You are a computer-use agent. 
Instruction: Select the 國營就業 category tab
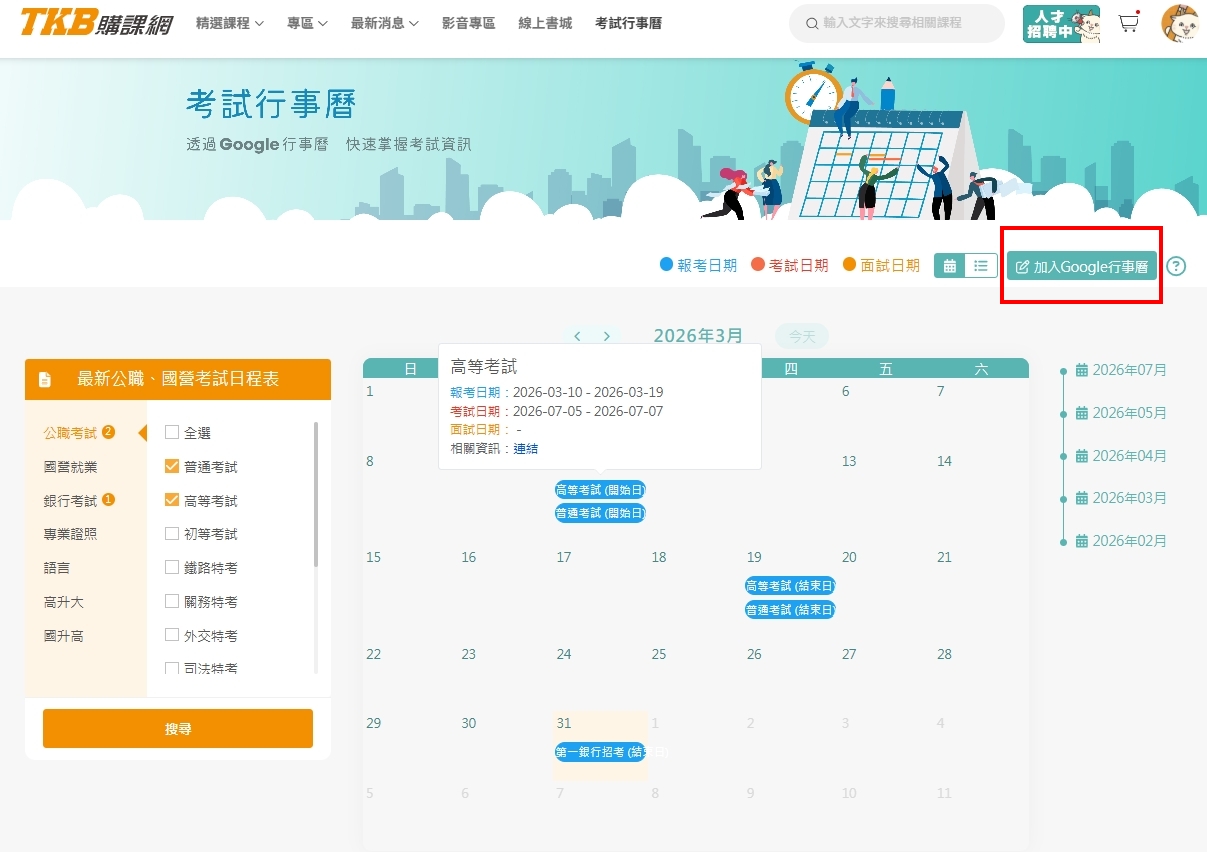(71, 467)
